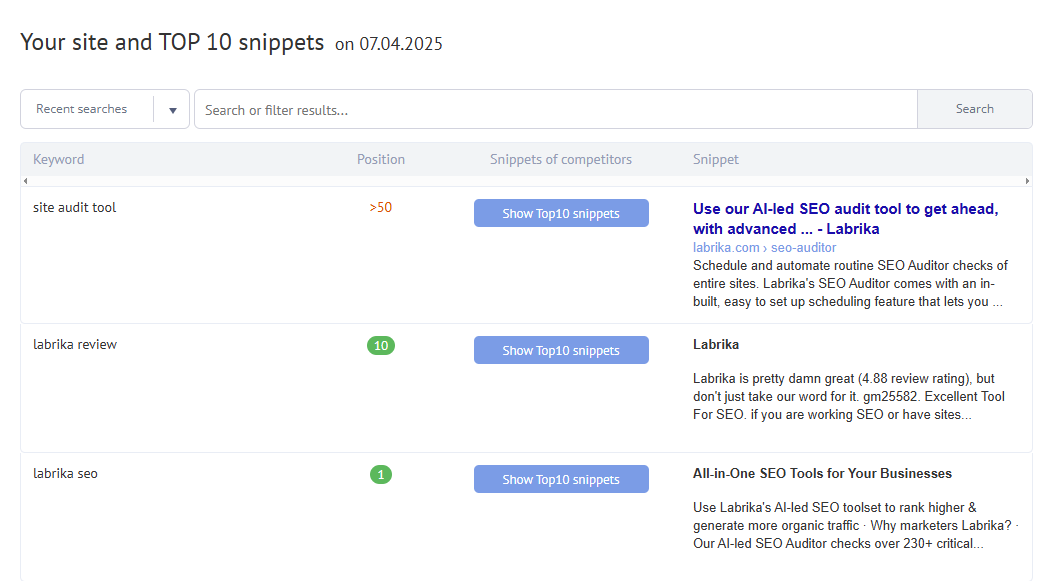
Task: Click the 'Labrika is pretty damn great' snippet text
Action: (x=849, y=397)
